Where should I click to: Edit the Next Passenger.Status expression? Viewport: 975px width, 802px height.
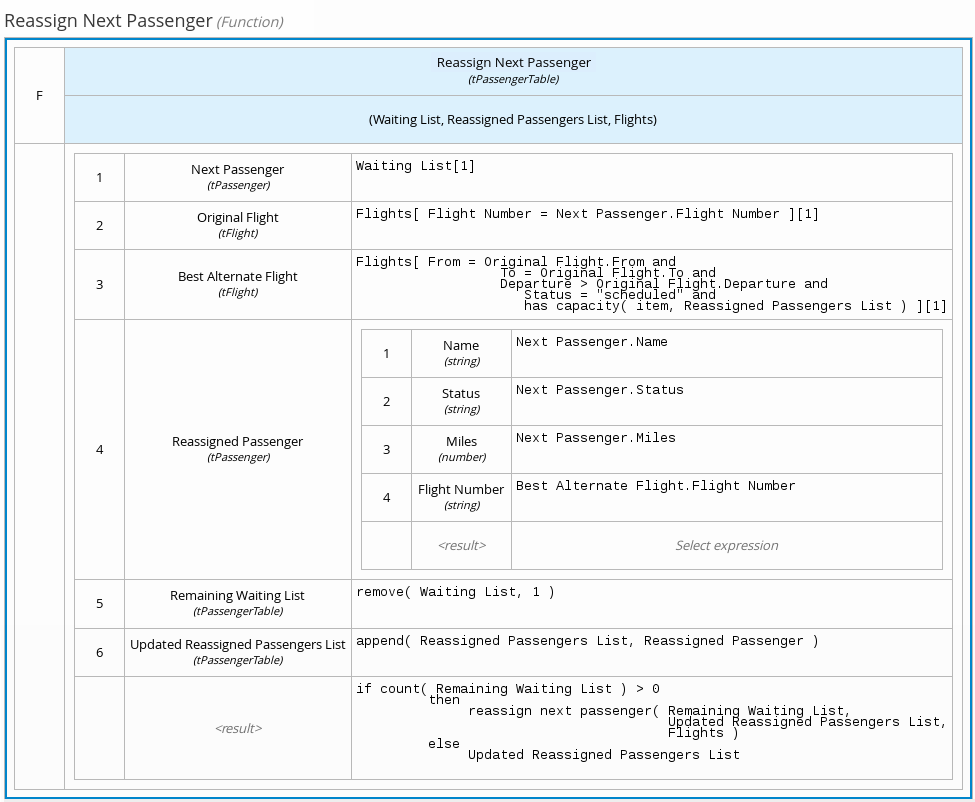click(x=726, y=401)
